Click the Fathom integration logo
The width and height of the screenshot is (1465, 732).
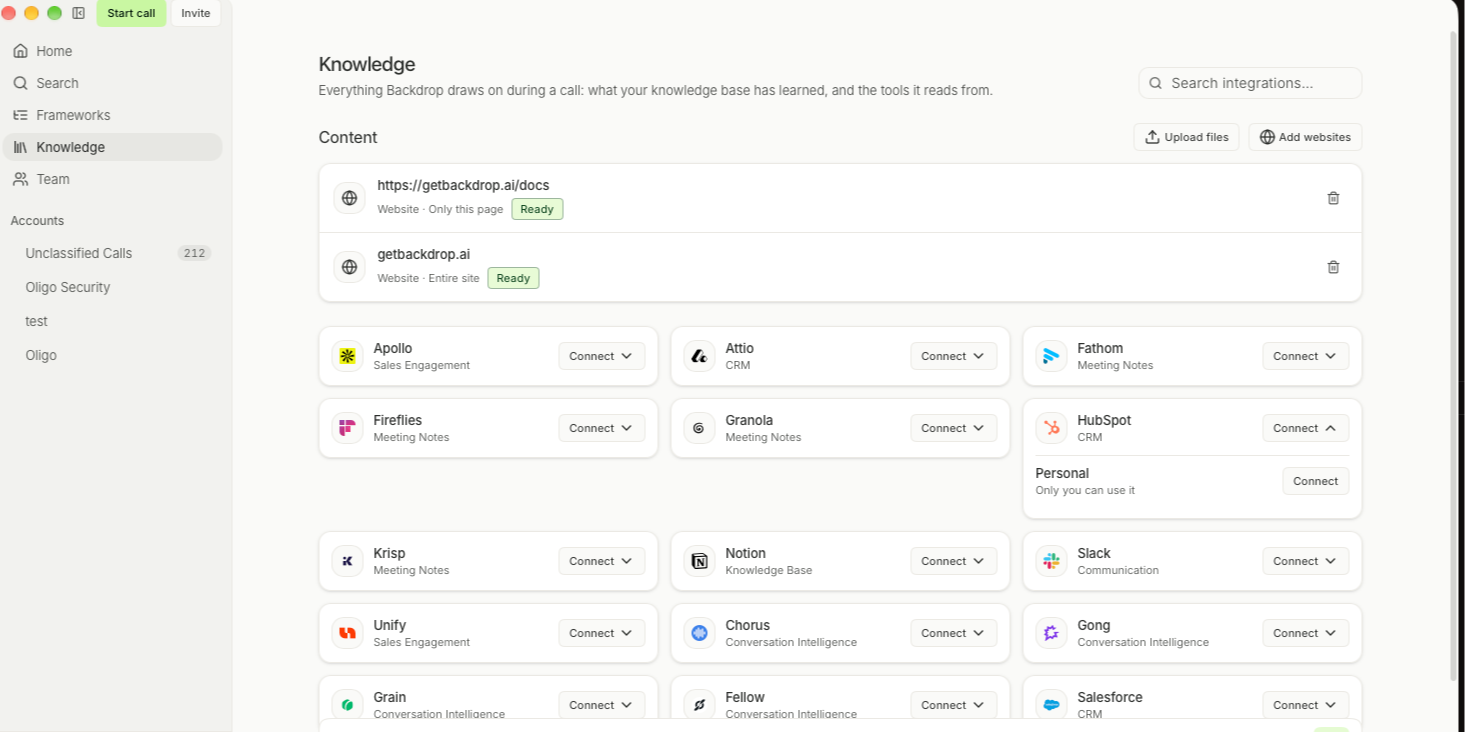tap(1052, 356)
